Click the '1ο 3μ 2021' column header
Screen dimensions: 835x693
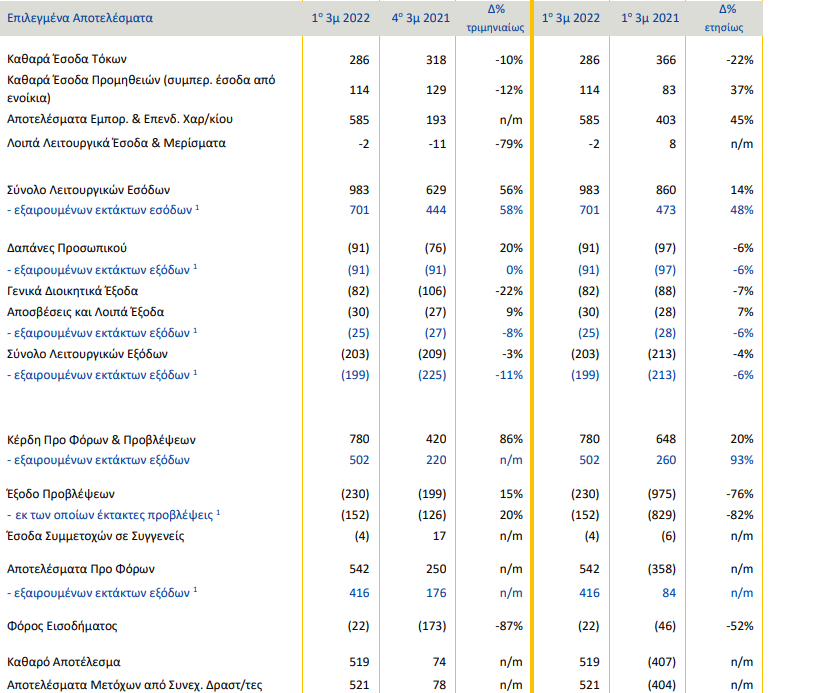(x=650, y=19)
